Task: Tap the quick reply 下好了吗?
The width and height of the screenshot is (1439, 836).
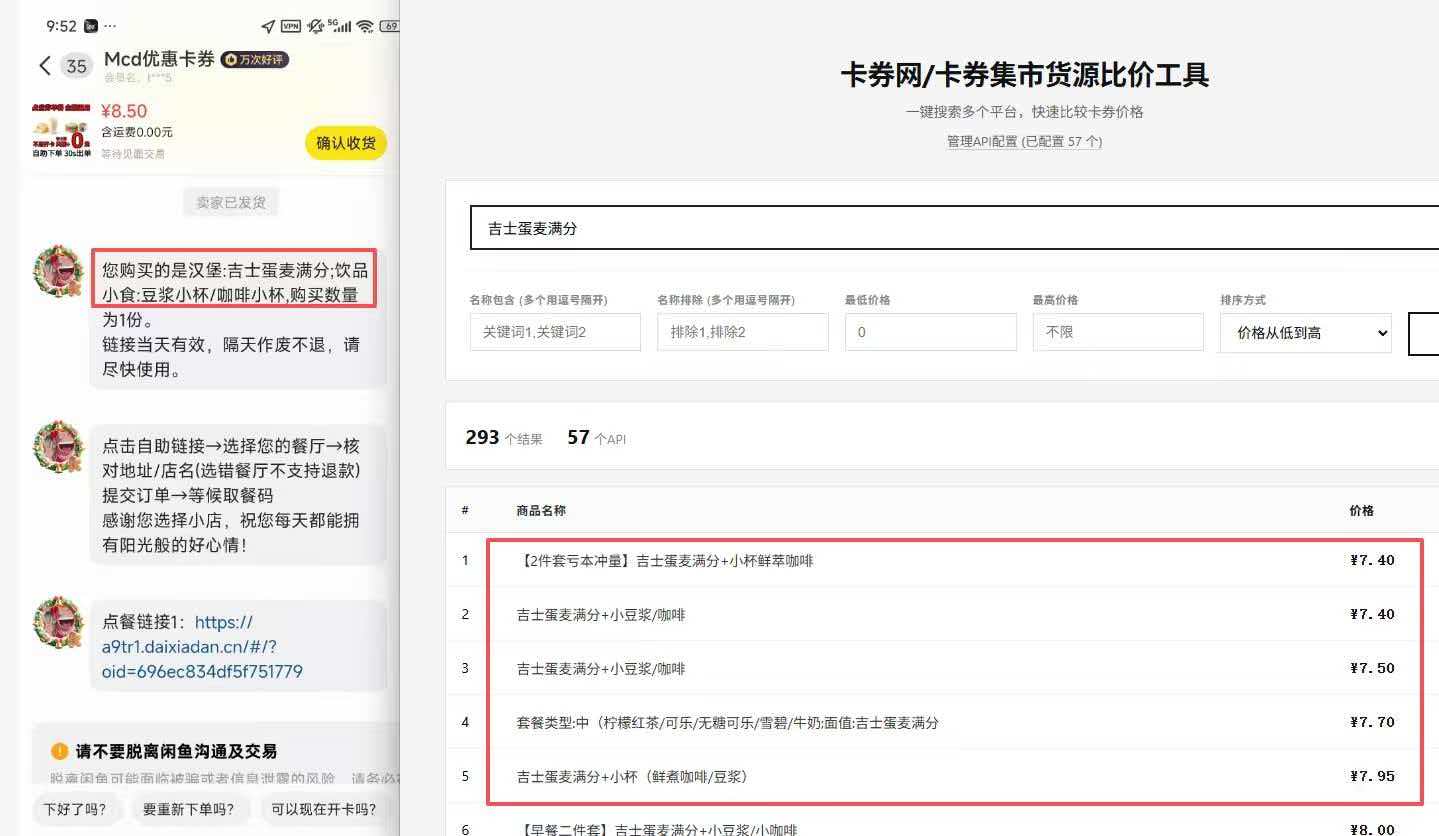Action: pos(77,809)
